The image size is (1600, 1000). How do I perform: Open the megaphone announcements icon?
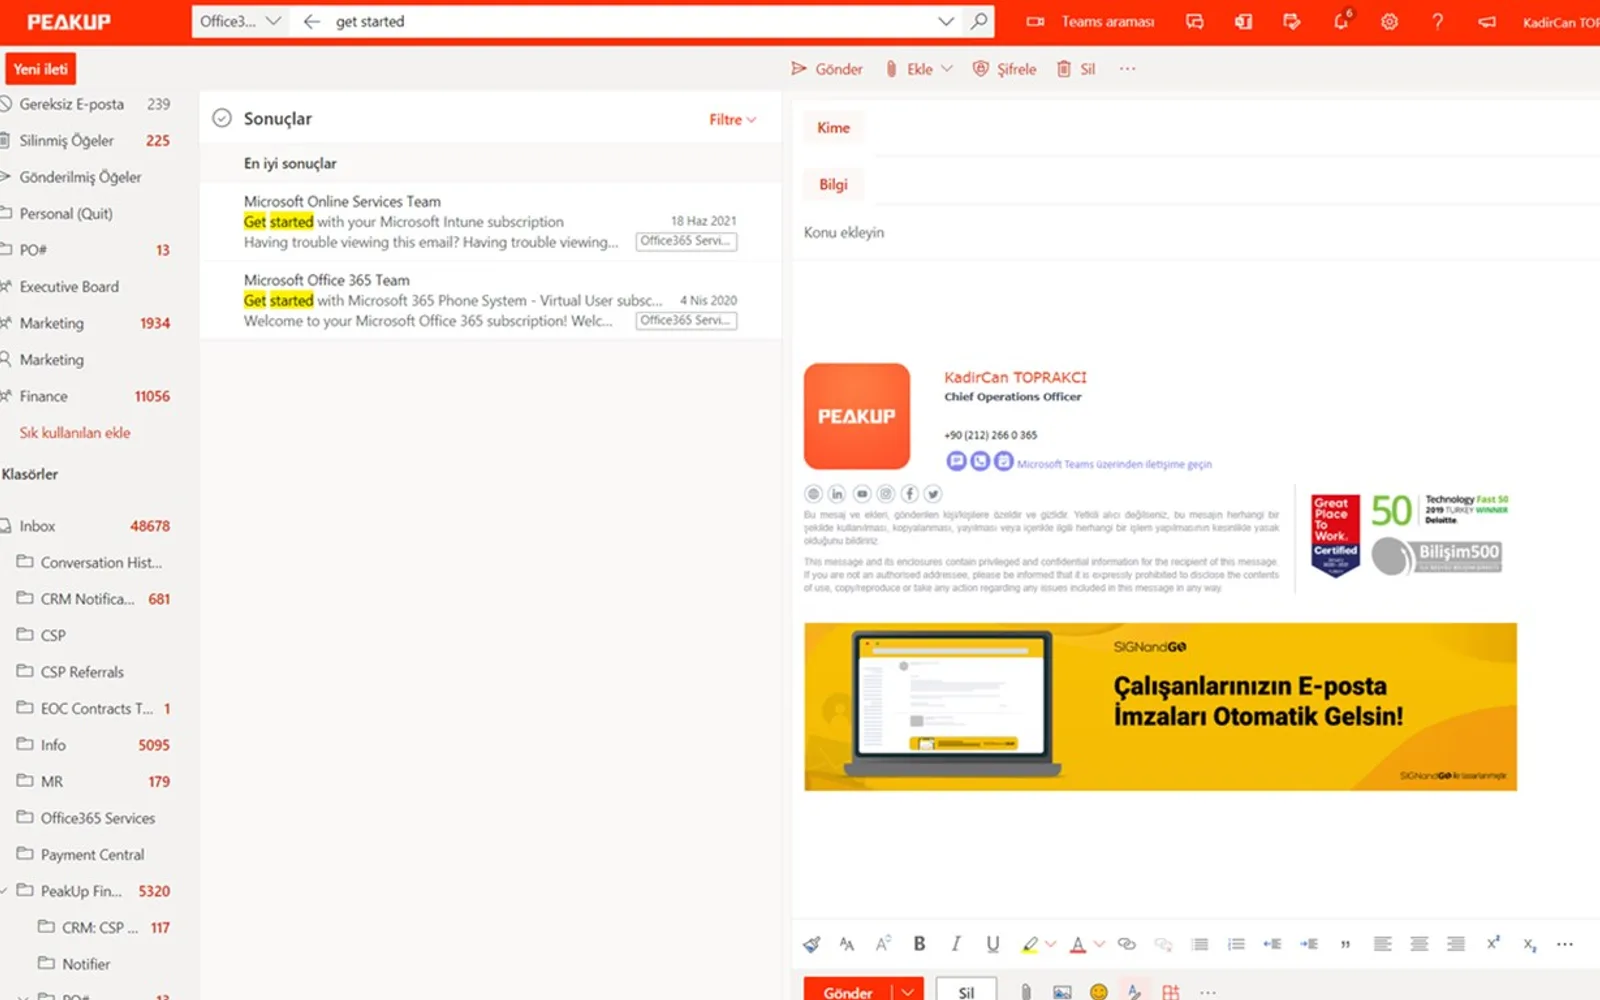coord(1487,21)
